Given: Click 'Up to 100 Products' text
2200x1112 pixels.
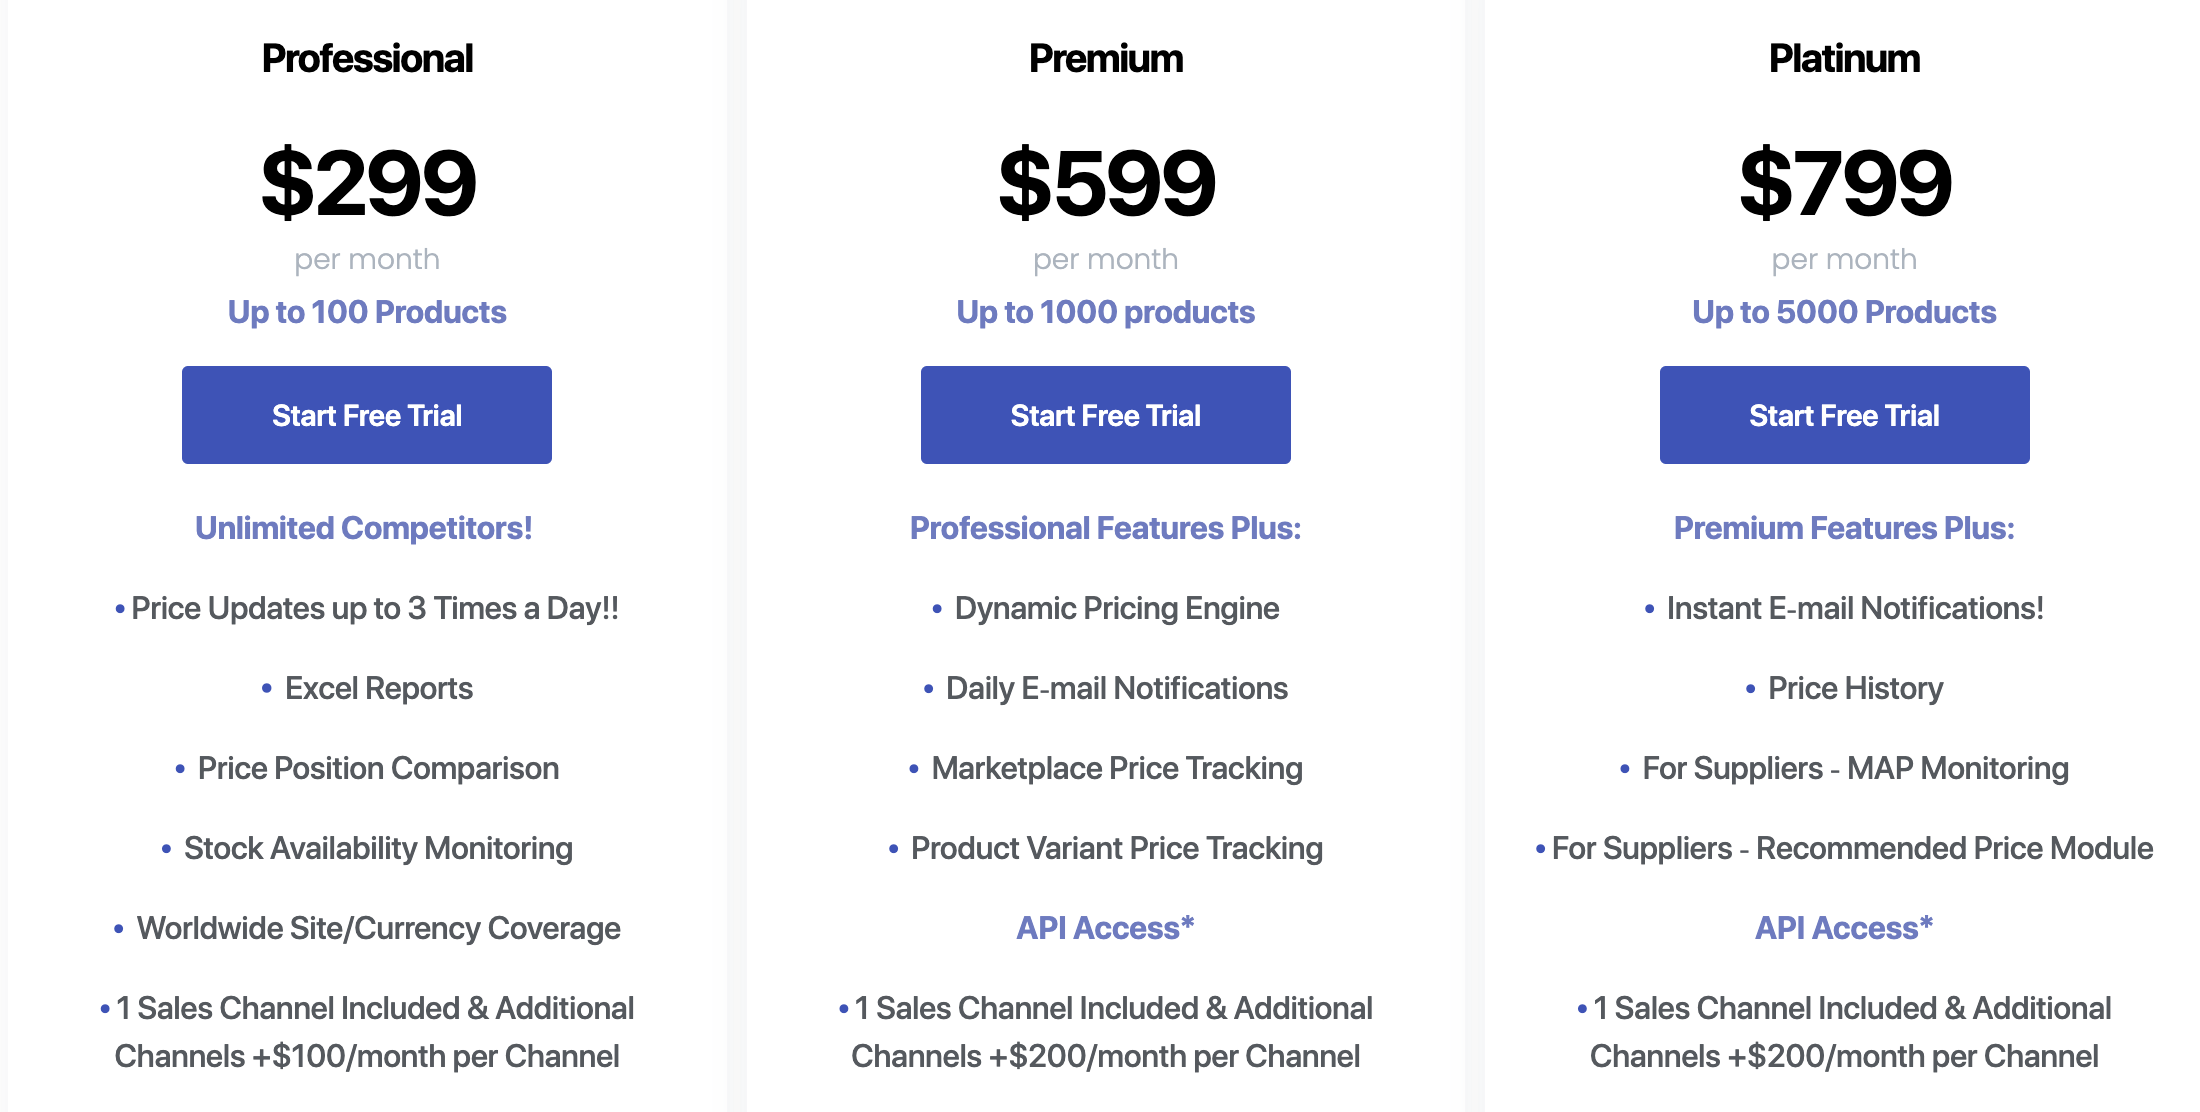Looking at the screenshot, I should pos(367,312).
